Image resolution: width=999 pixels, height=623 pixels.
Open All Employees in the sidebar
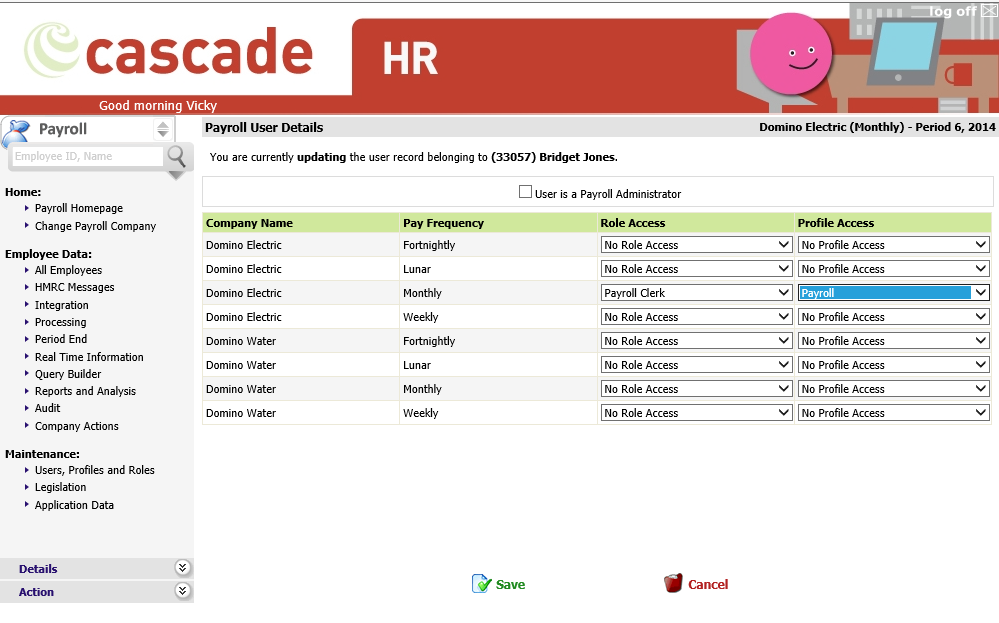(x=68, y=270)
